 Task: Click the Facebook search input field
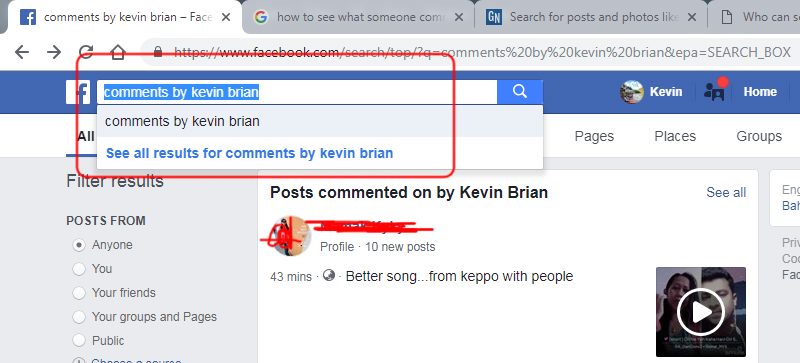pos(297,92)
